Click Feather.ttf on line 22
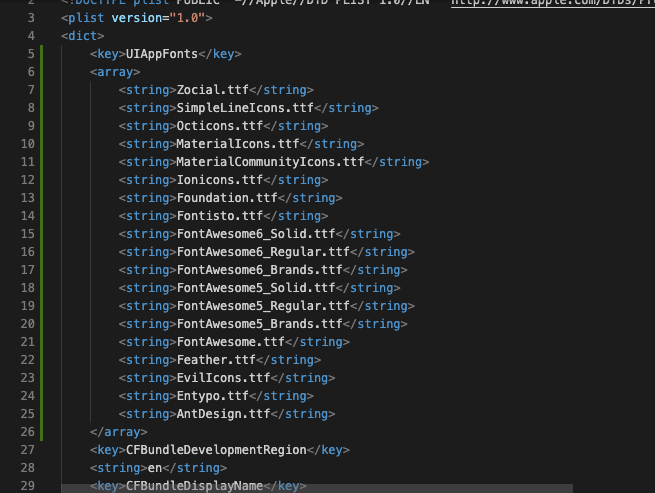 (x=216, y=359)
